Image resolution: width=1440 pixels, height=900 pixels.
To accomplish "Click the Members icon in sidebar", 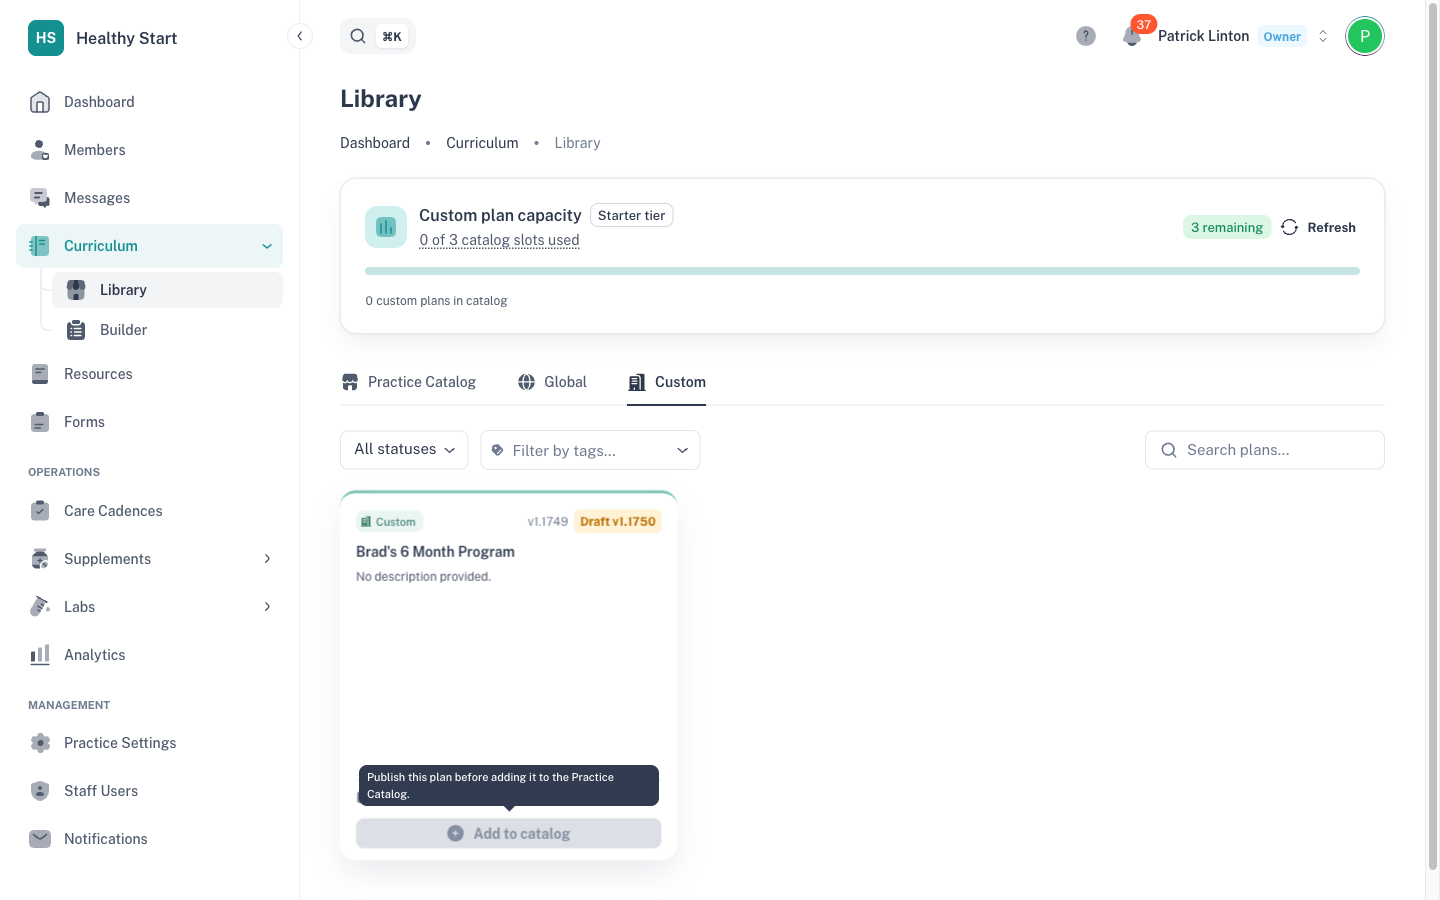I will (x=40, y=150).
